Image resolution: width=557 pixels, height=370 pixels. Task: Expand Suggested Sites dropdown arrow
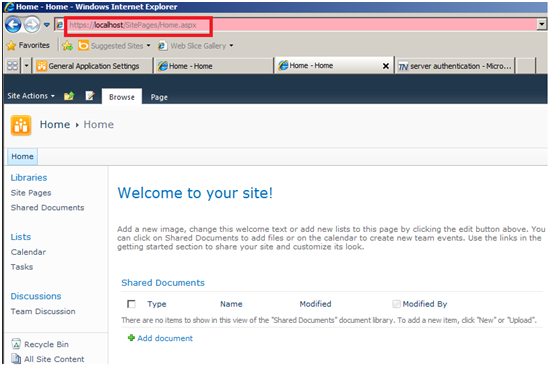click(148, 46)
